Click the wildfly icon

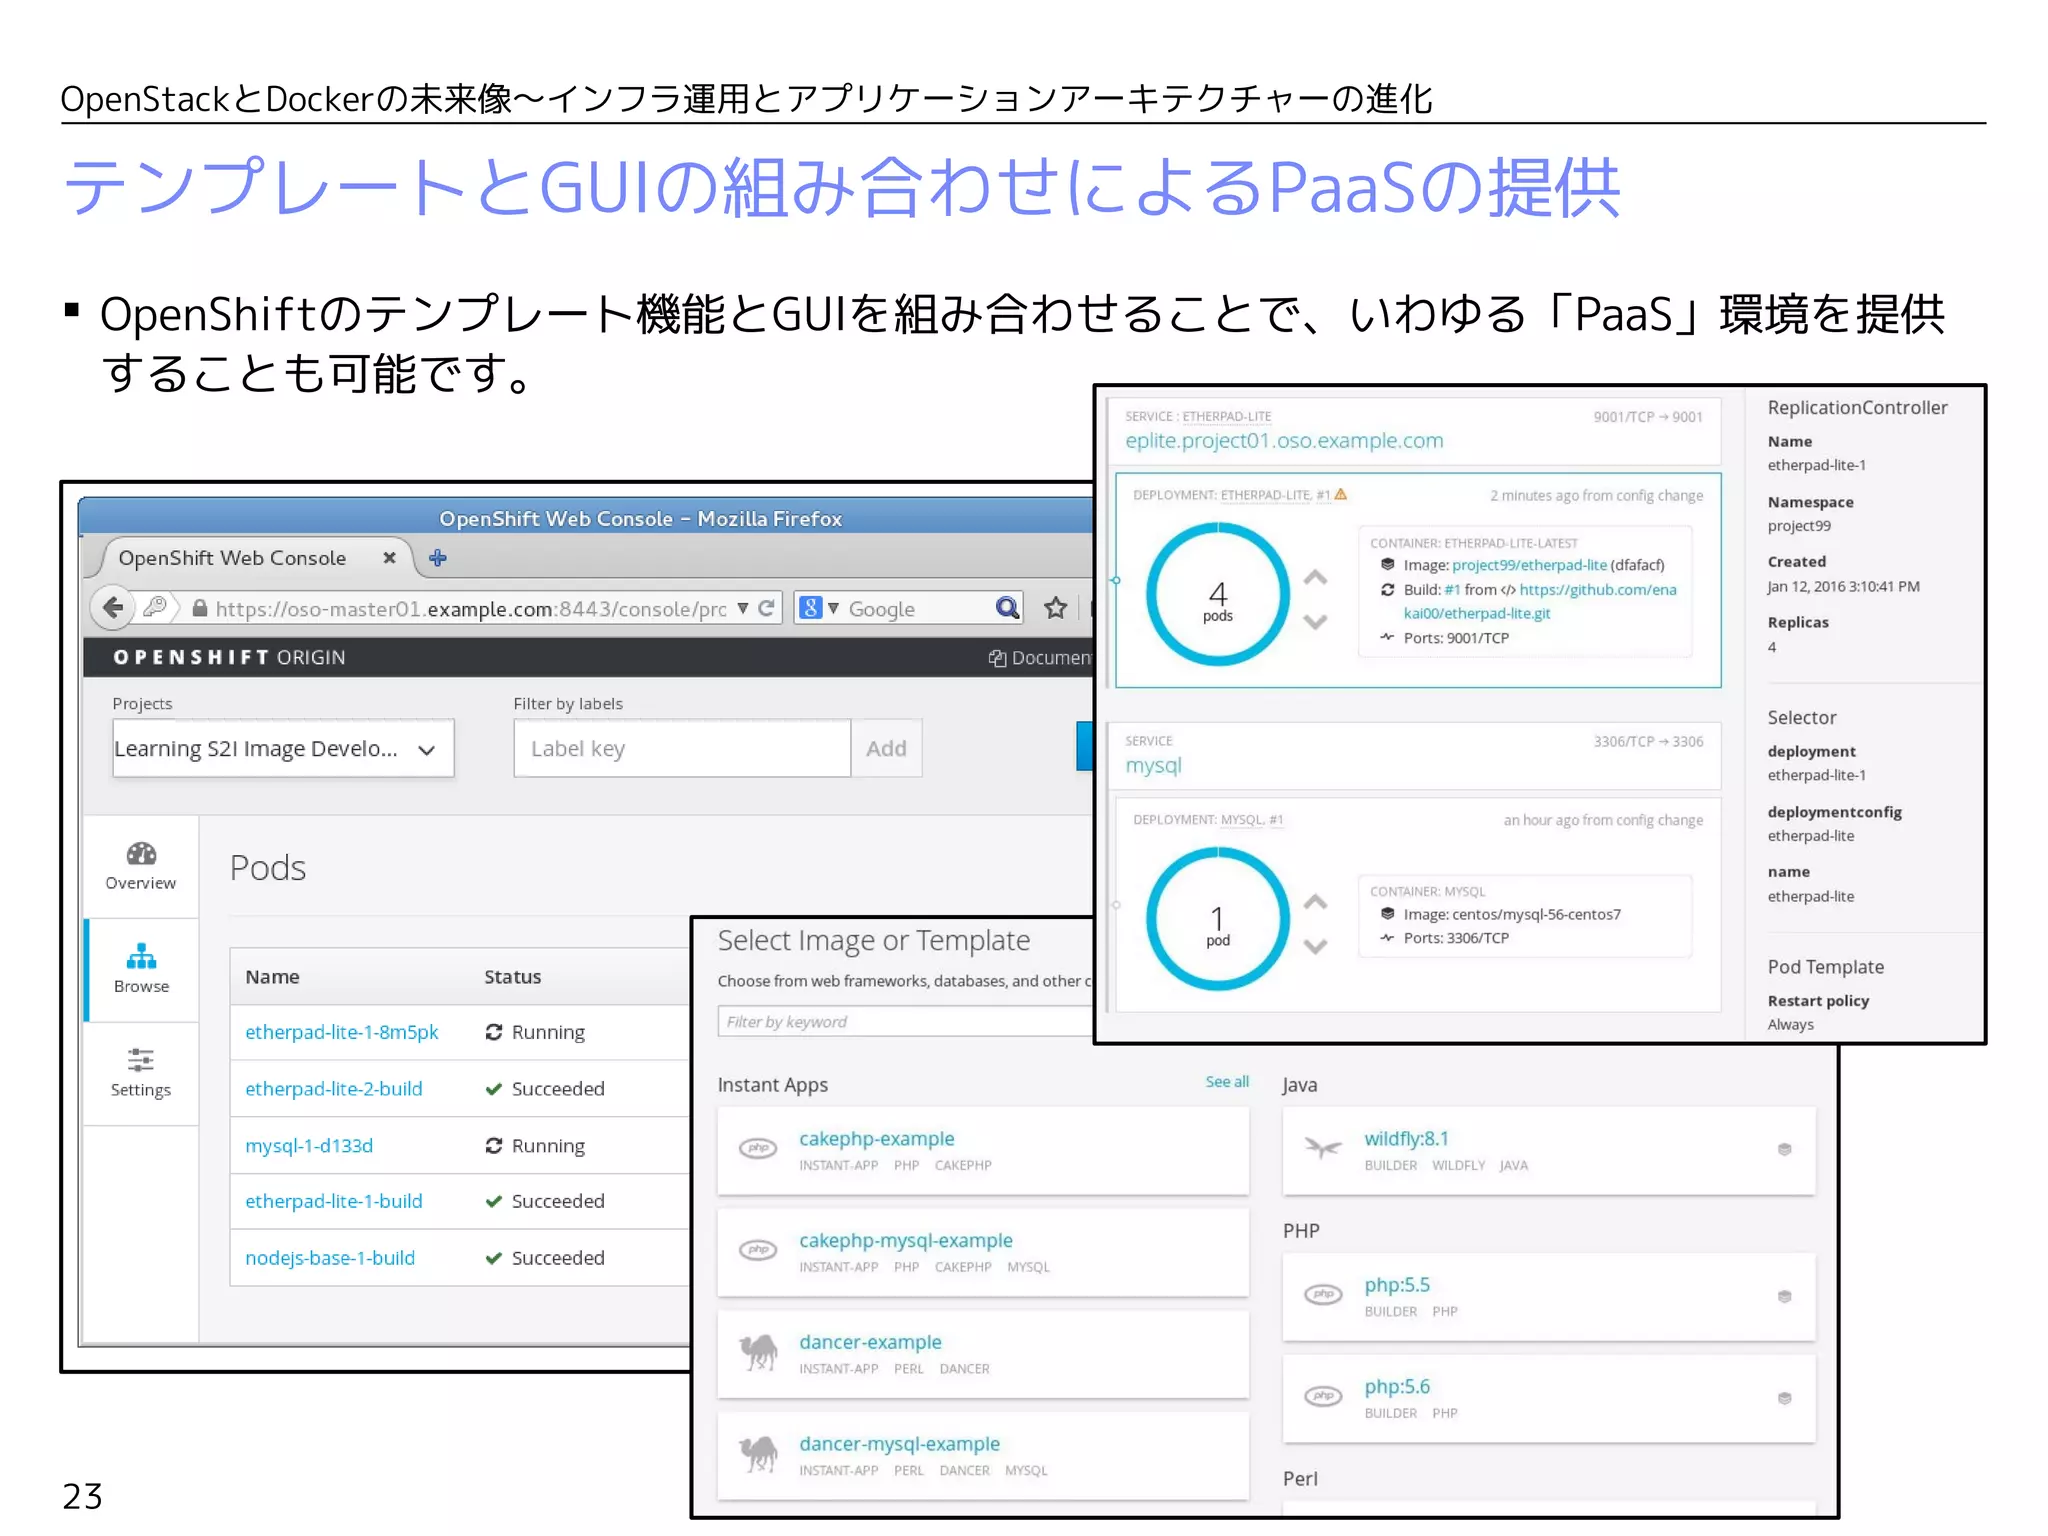pyautogui.click(x=1323, y=1148)
